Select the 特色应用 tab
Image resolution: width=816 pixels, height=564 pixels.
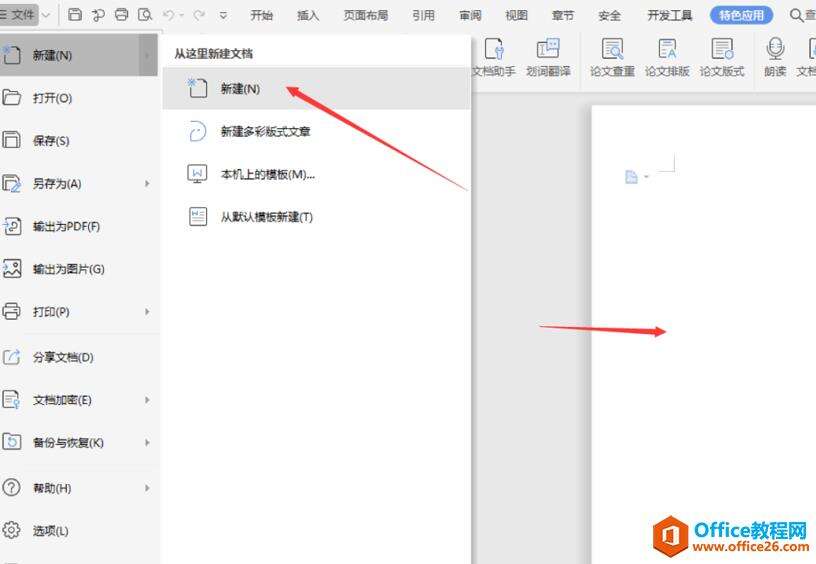(741, 15)
